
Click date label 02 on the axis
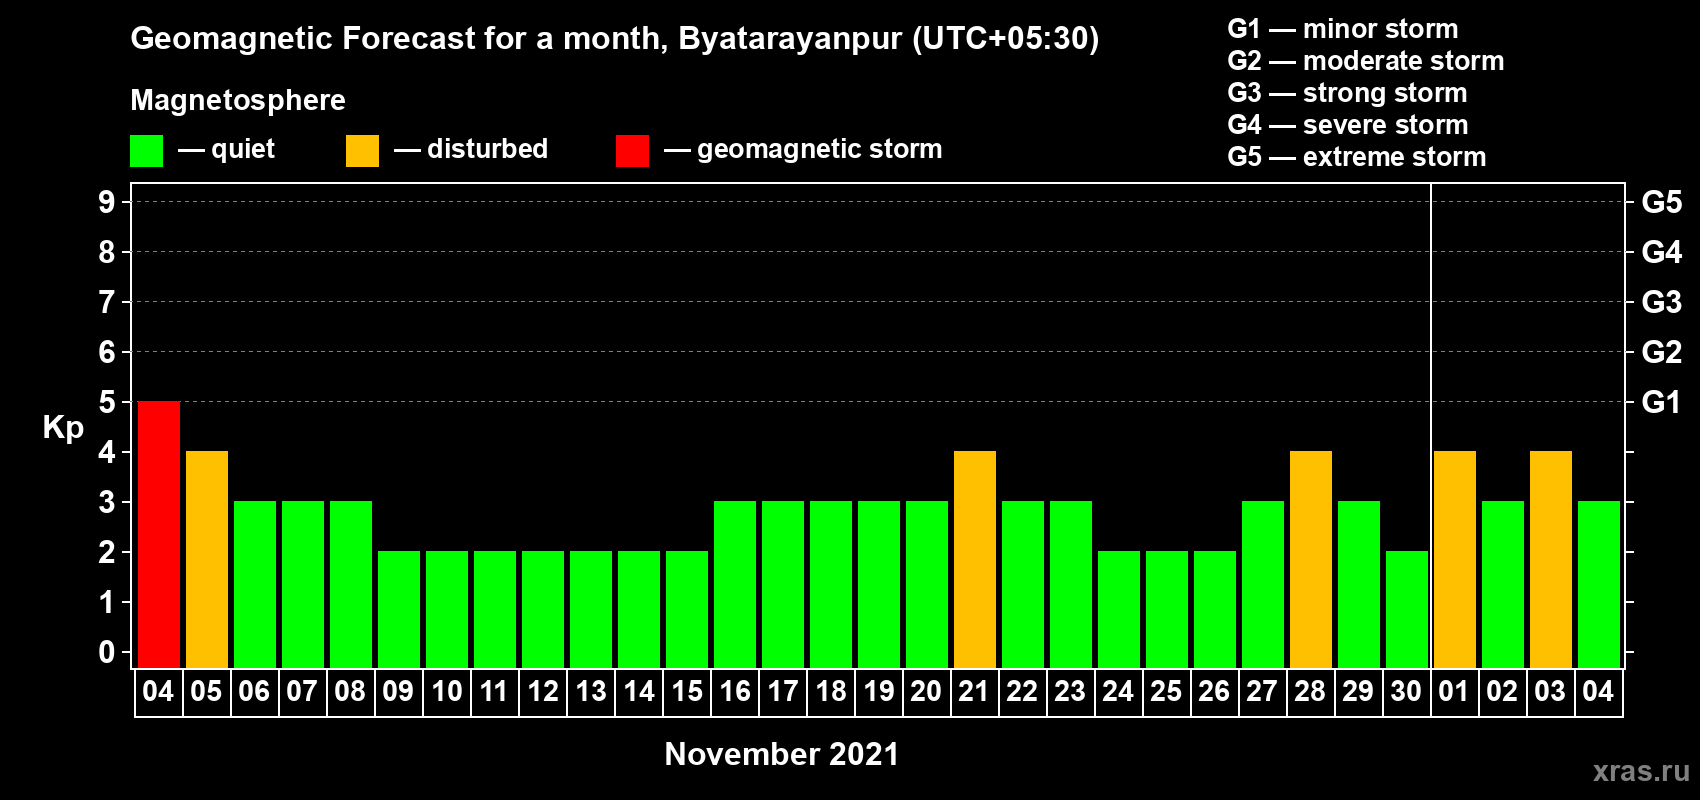click(1502, 692)
